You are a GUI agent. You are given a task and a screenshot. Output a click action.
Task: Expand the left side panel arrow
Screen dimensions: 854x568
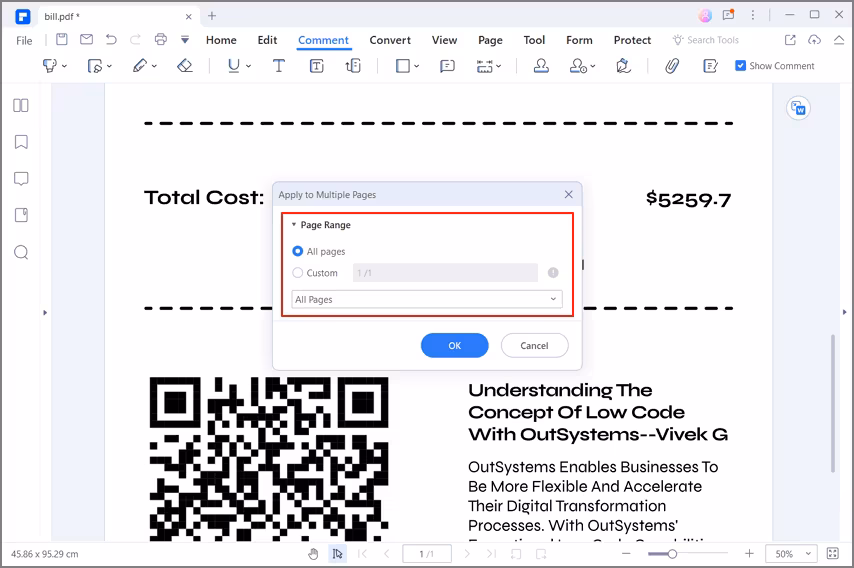tap(45, 313)
